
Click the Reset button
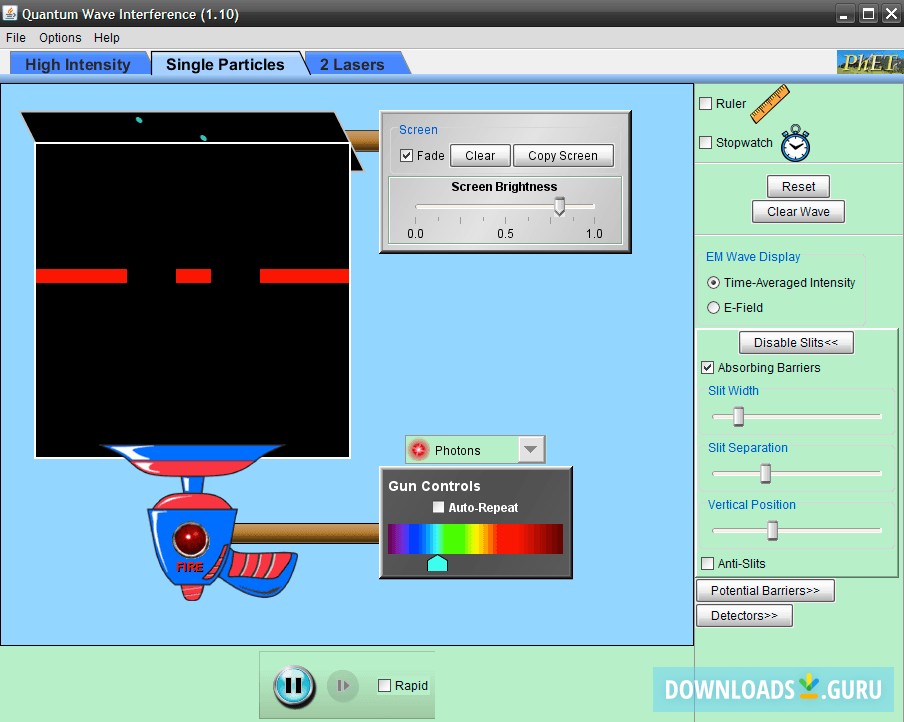click(x=798, y=186)
